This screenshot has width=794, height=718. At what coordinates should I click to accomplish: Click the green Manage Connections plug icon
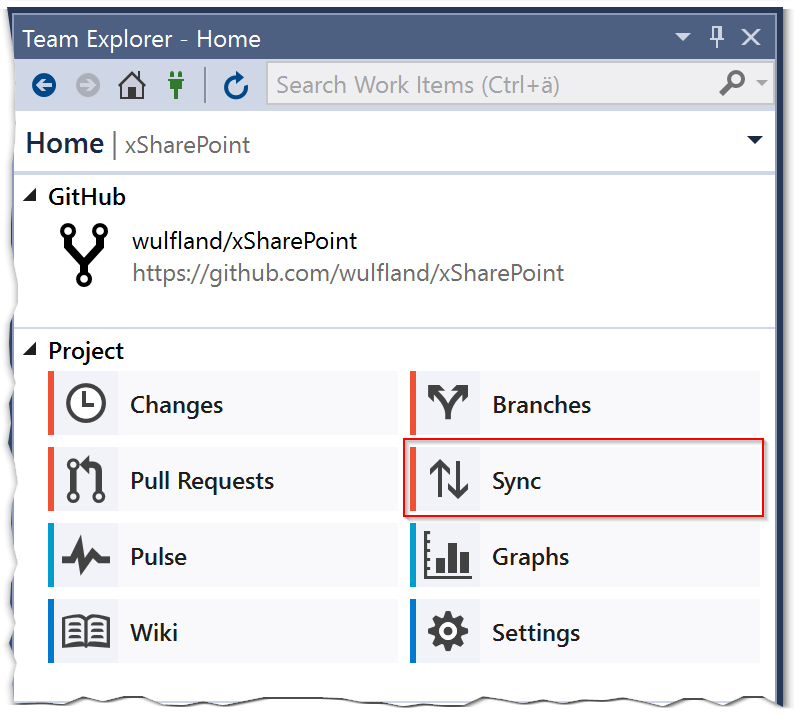click(x=176, y=86)
